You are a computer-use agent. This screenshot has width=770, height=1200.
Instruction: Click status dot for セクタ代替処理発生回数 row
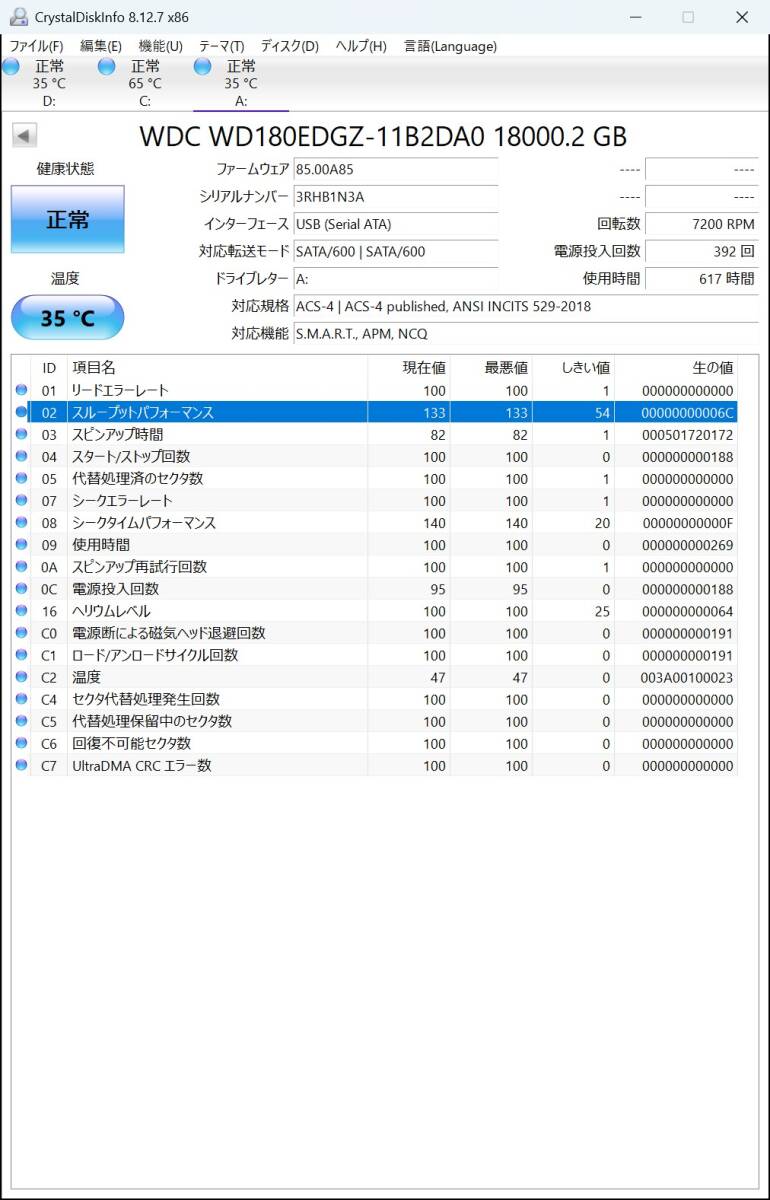pyautogui.click(x=21, y=699)
